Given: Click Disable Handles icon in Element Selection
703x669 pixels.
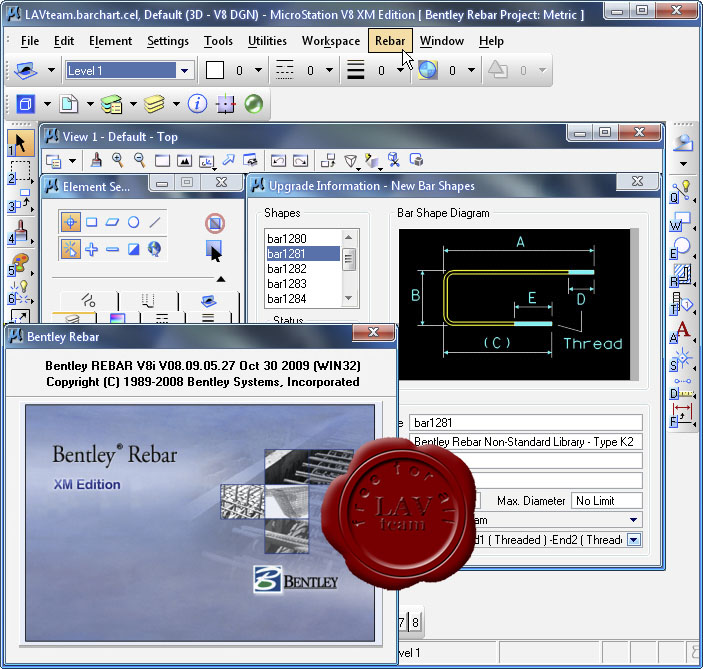Looking at the screenshot, I should click(215, 223).
